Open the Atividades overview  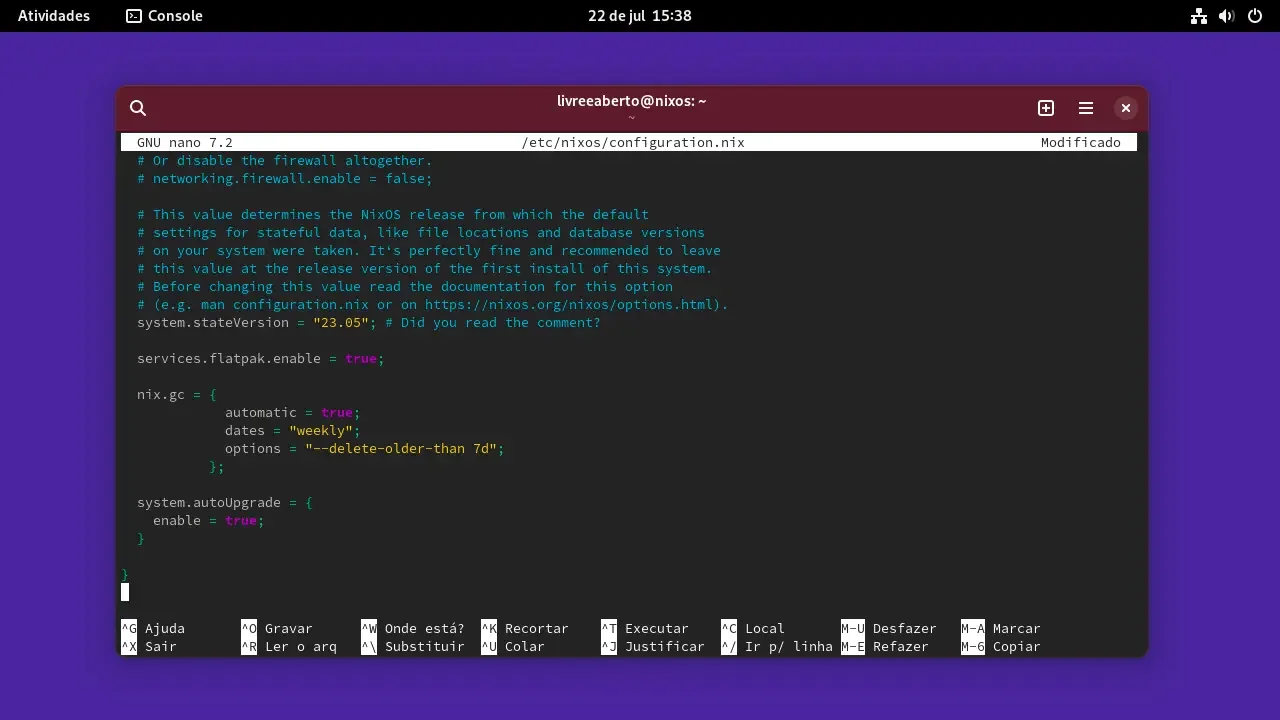pyautogui.click(x=54, y=16)
